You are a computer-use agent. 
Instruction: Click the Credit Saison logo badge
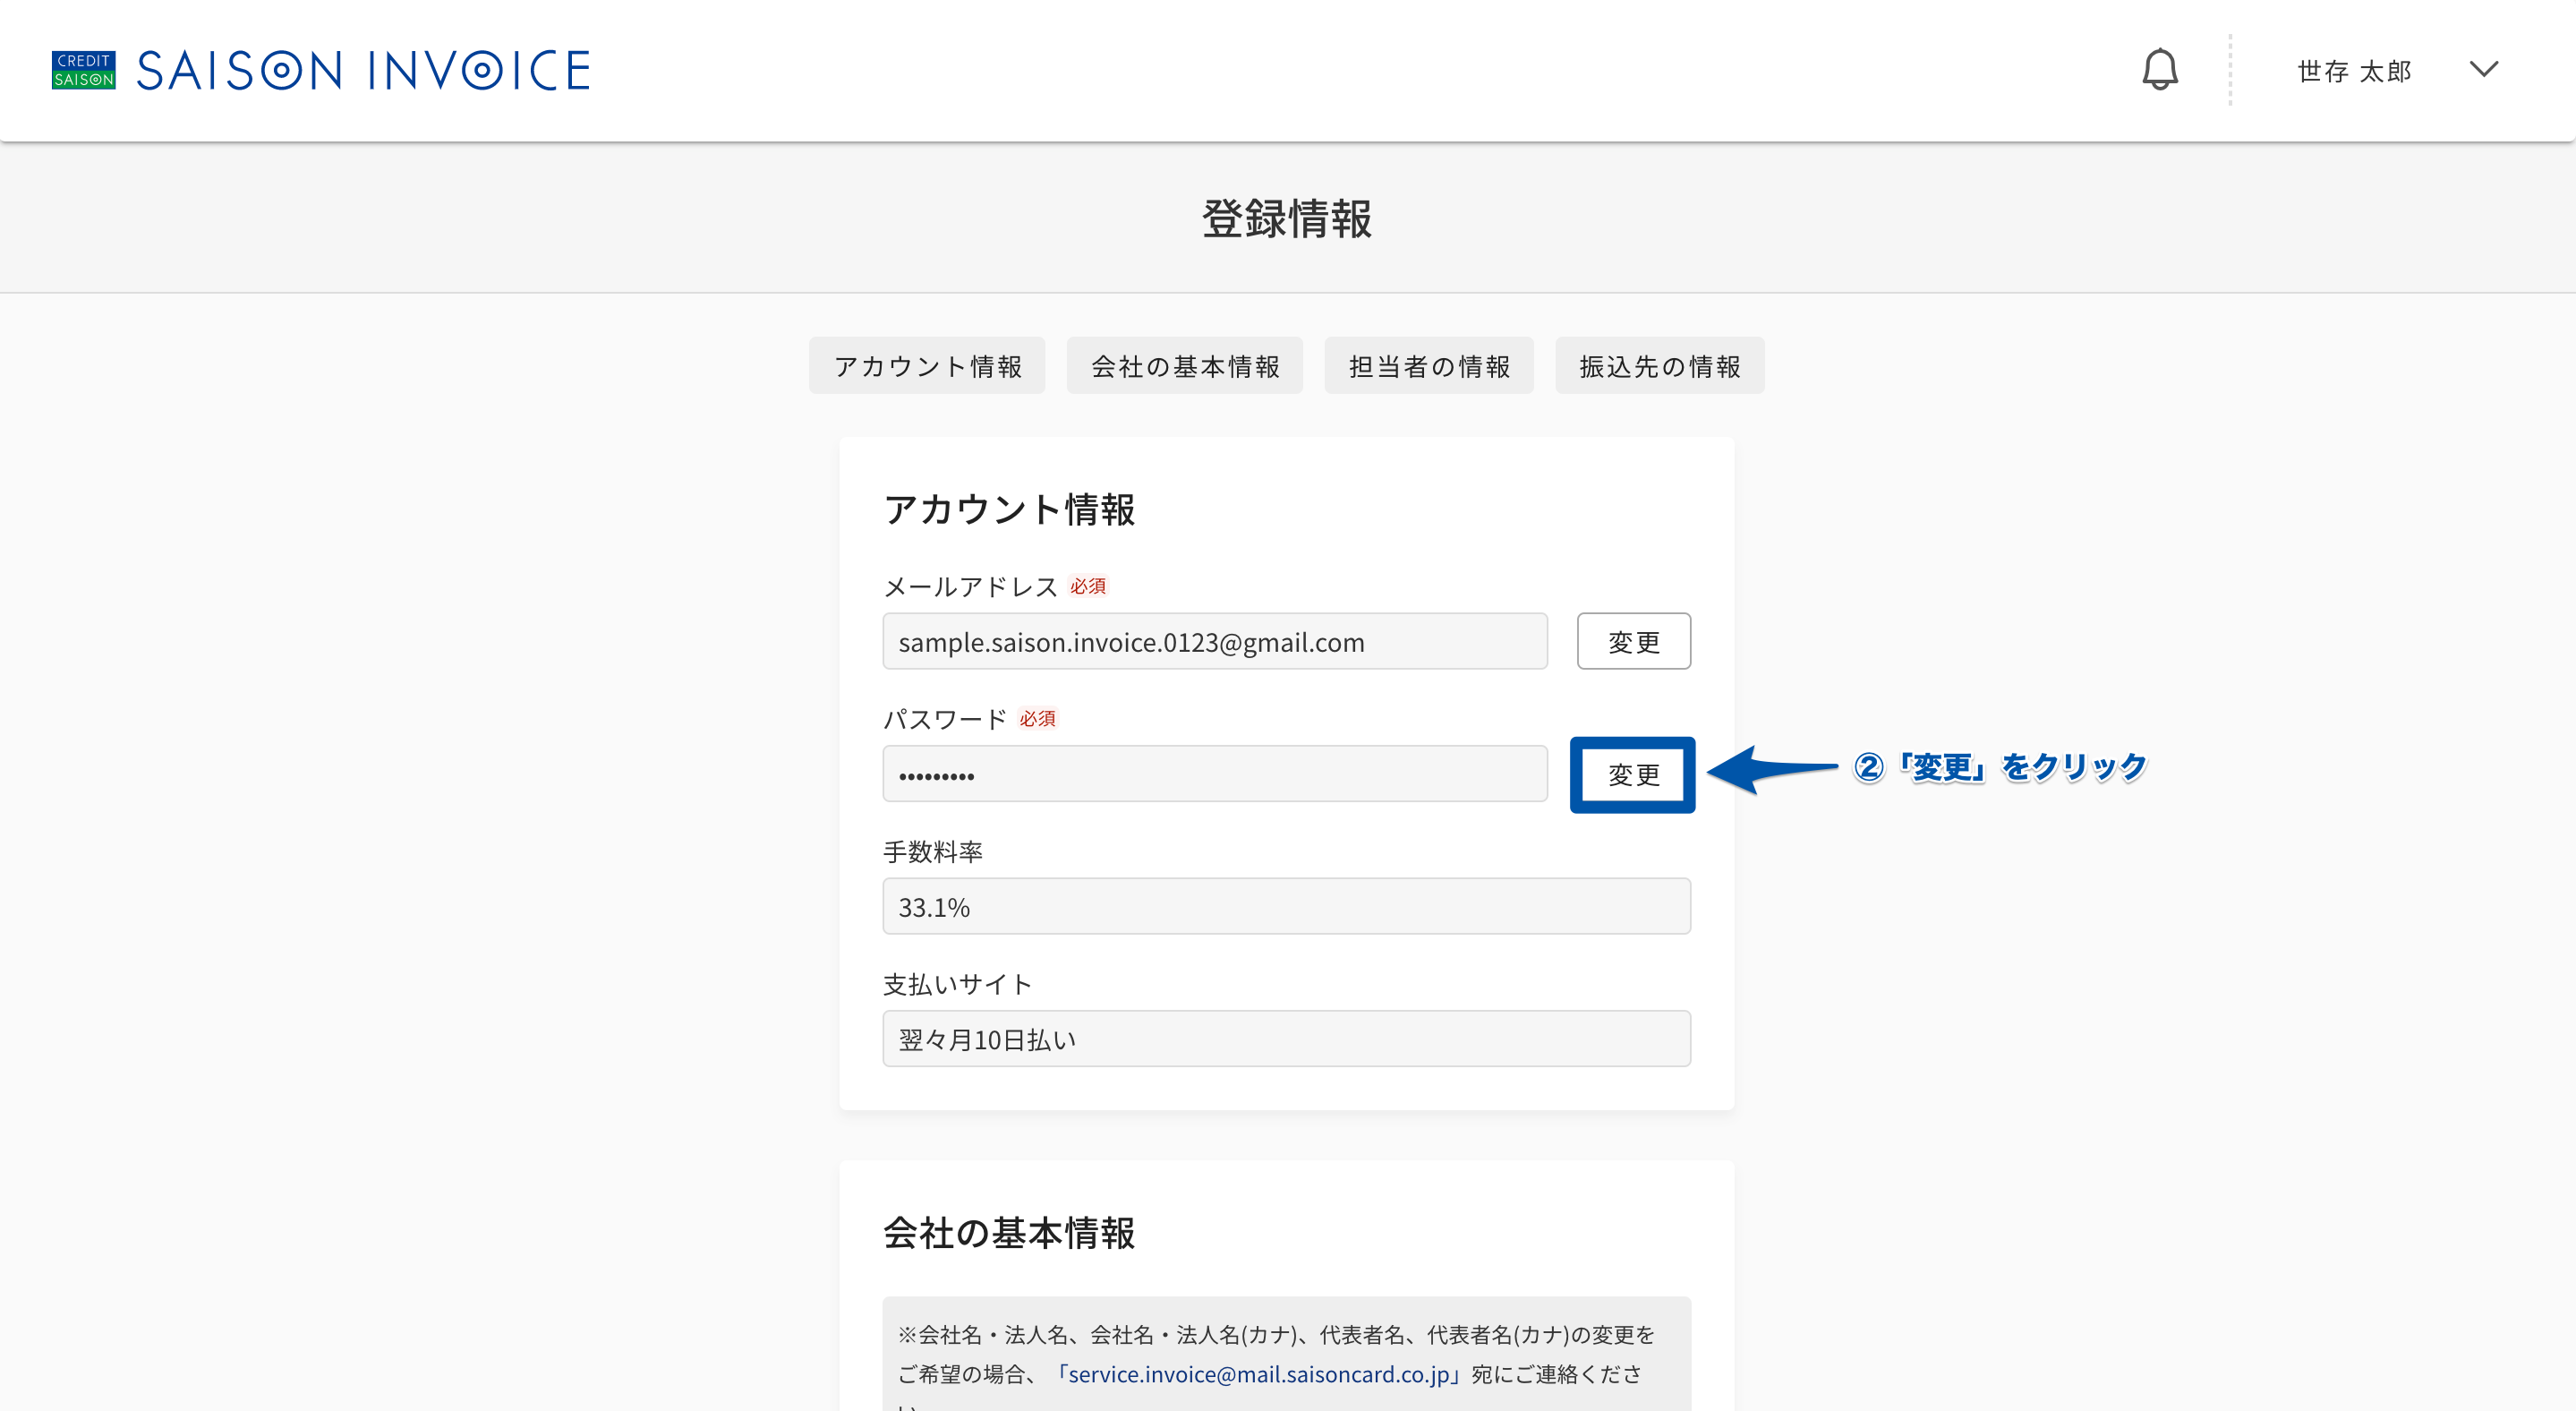83,70
